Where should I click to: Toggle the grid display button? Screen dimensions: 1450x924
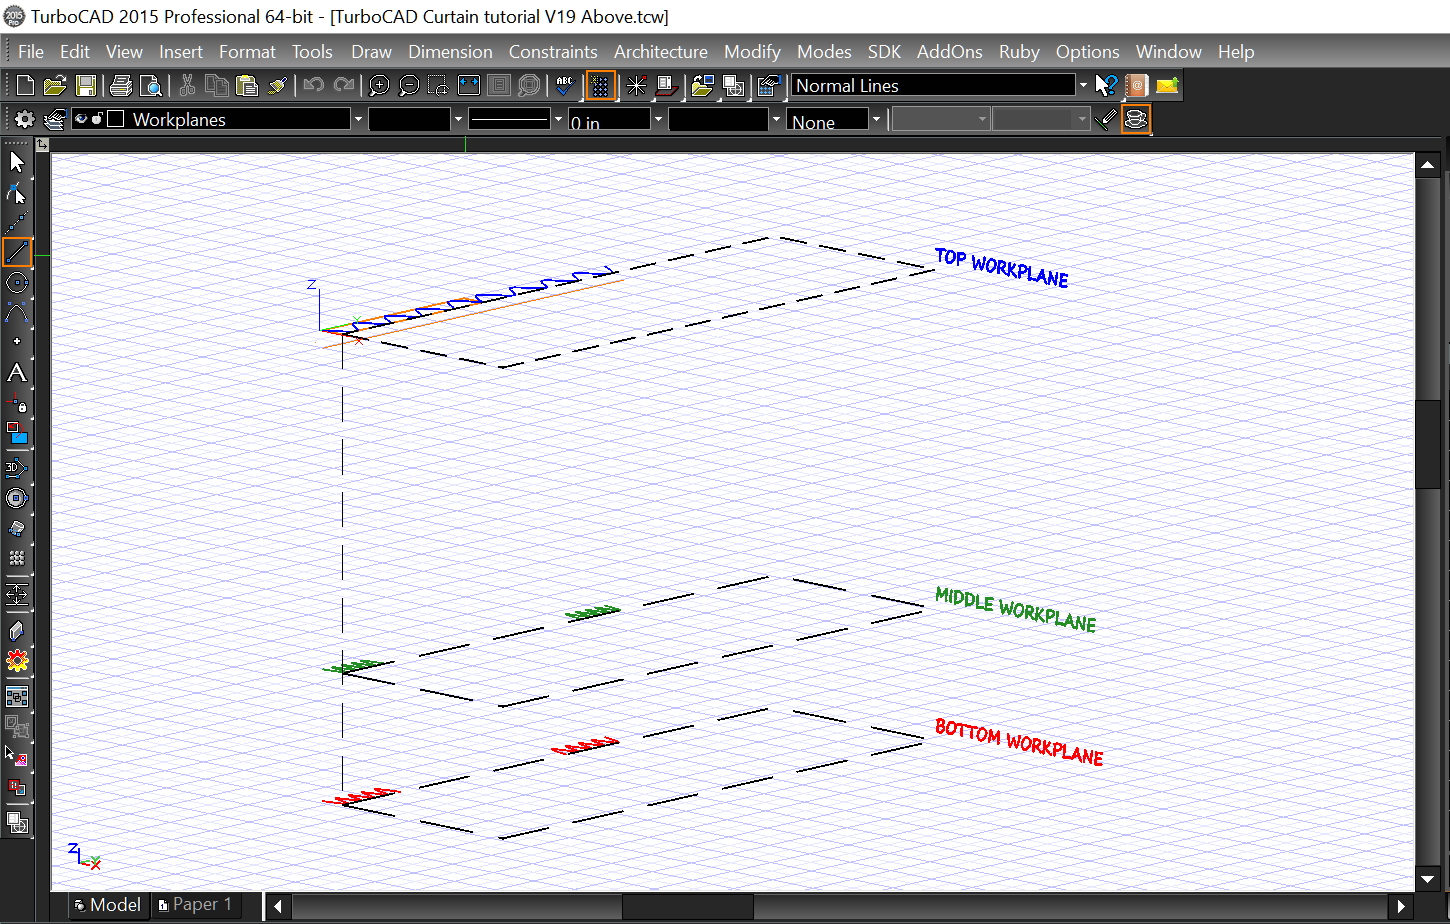600,86
